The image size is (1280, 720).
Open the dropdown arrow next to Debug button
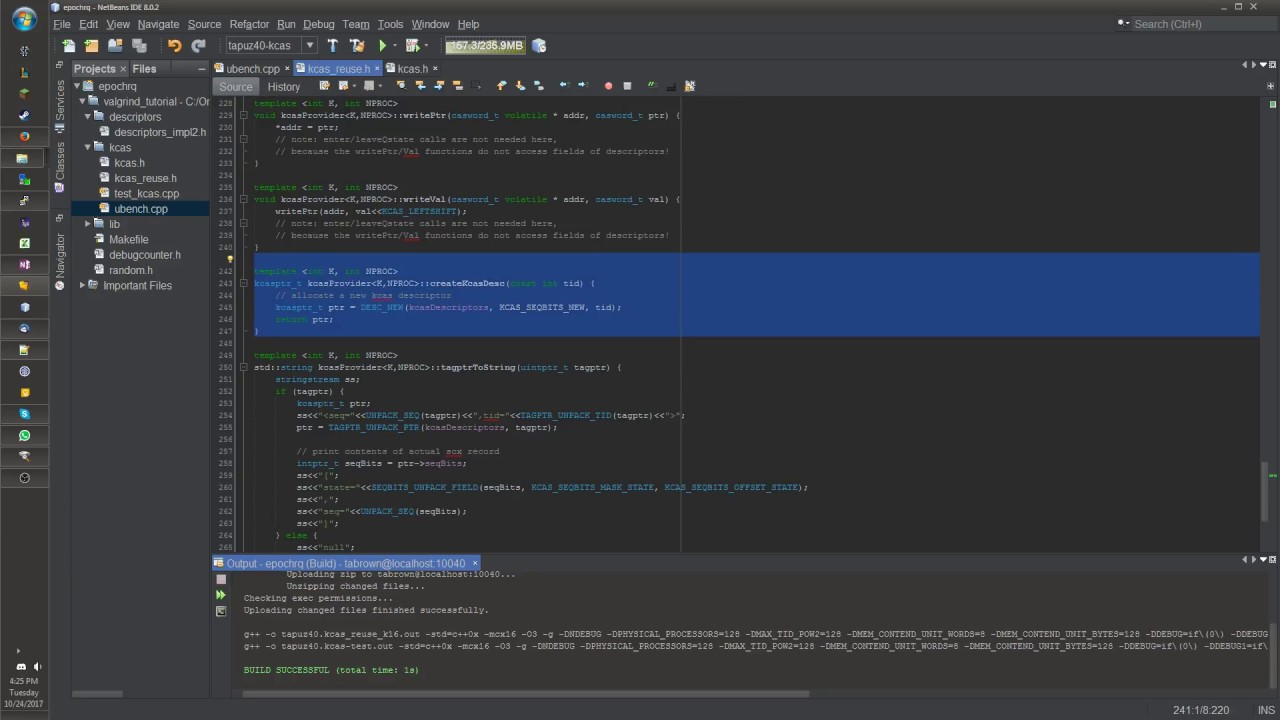426,46
